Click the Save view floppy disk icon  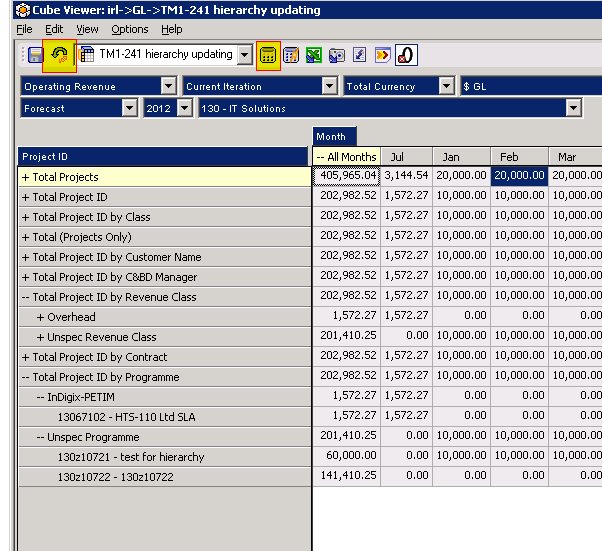coord(35,55)
